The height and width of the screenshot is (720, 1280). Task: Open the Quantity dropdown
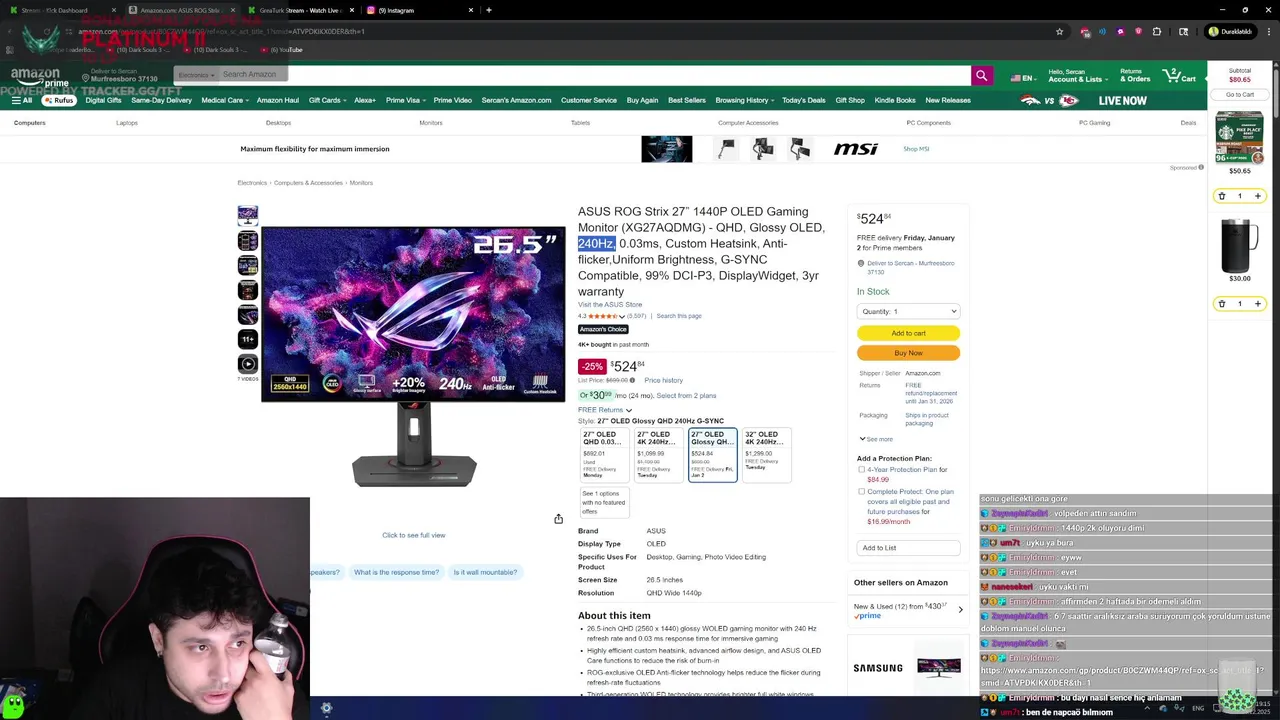coord(908,311)
